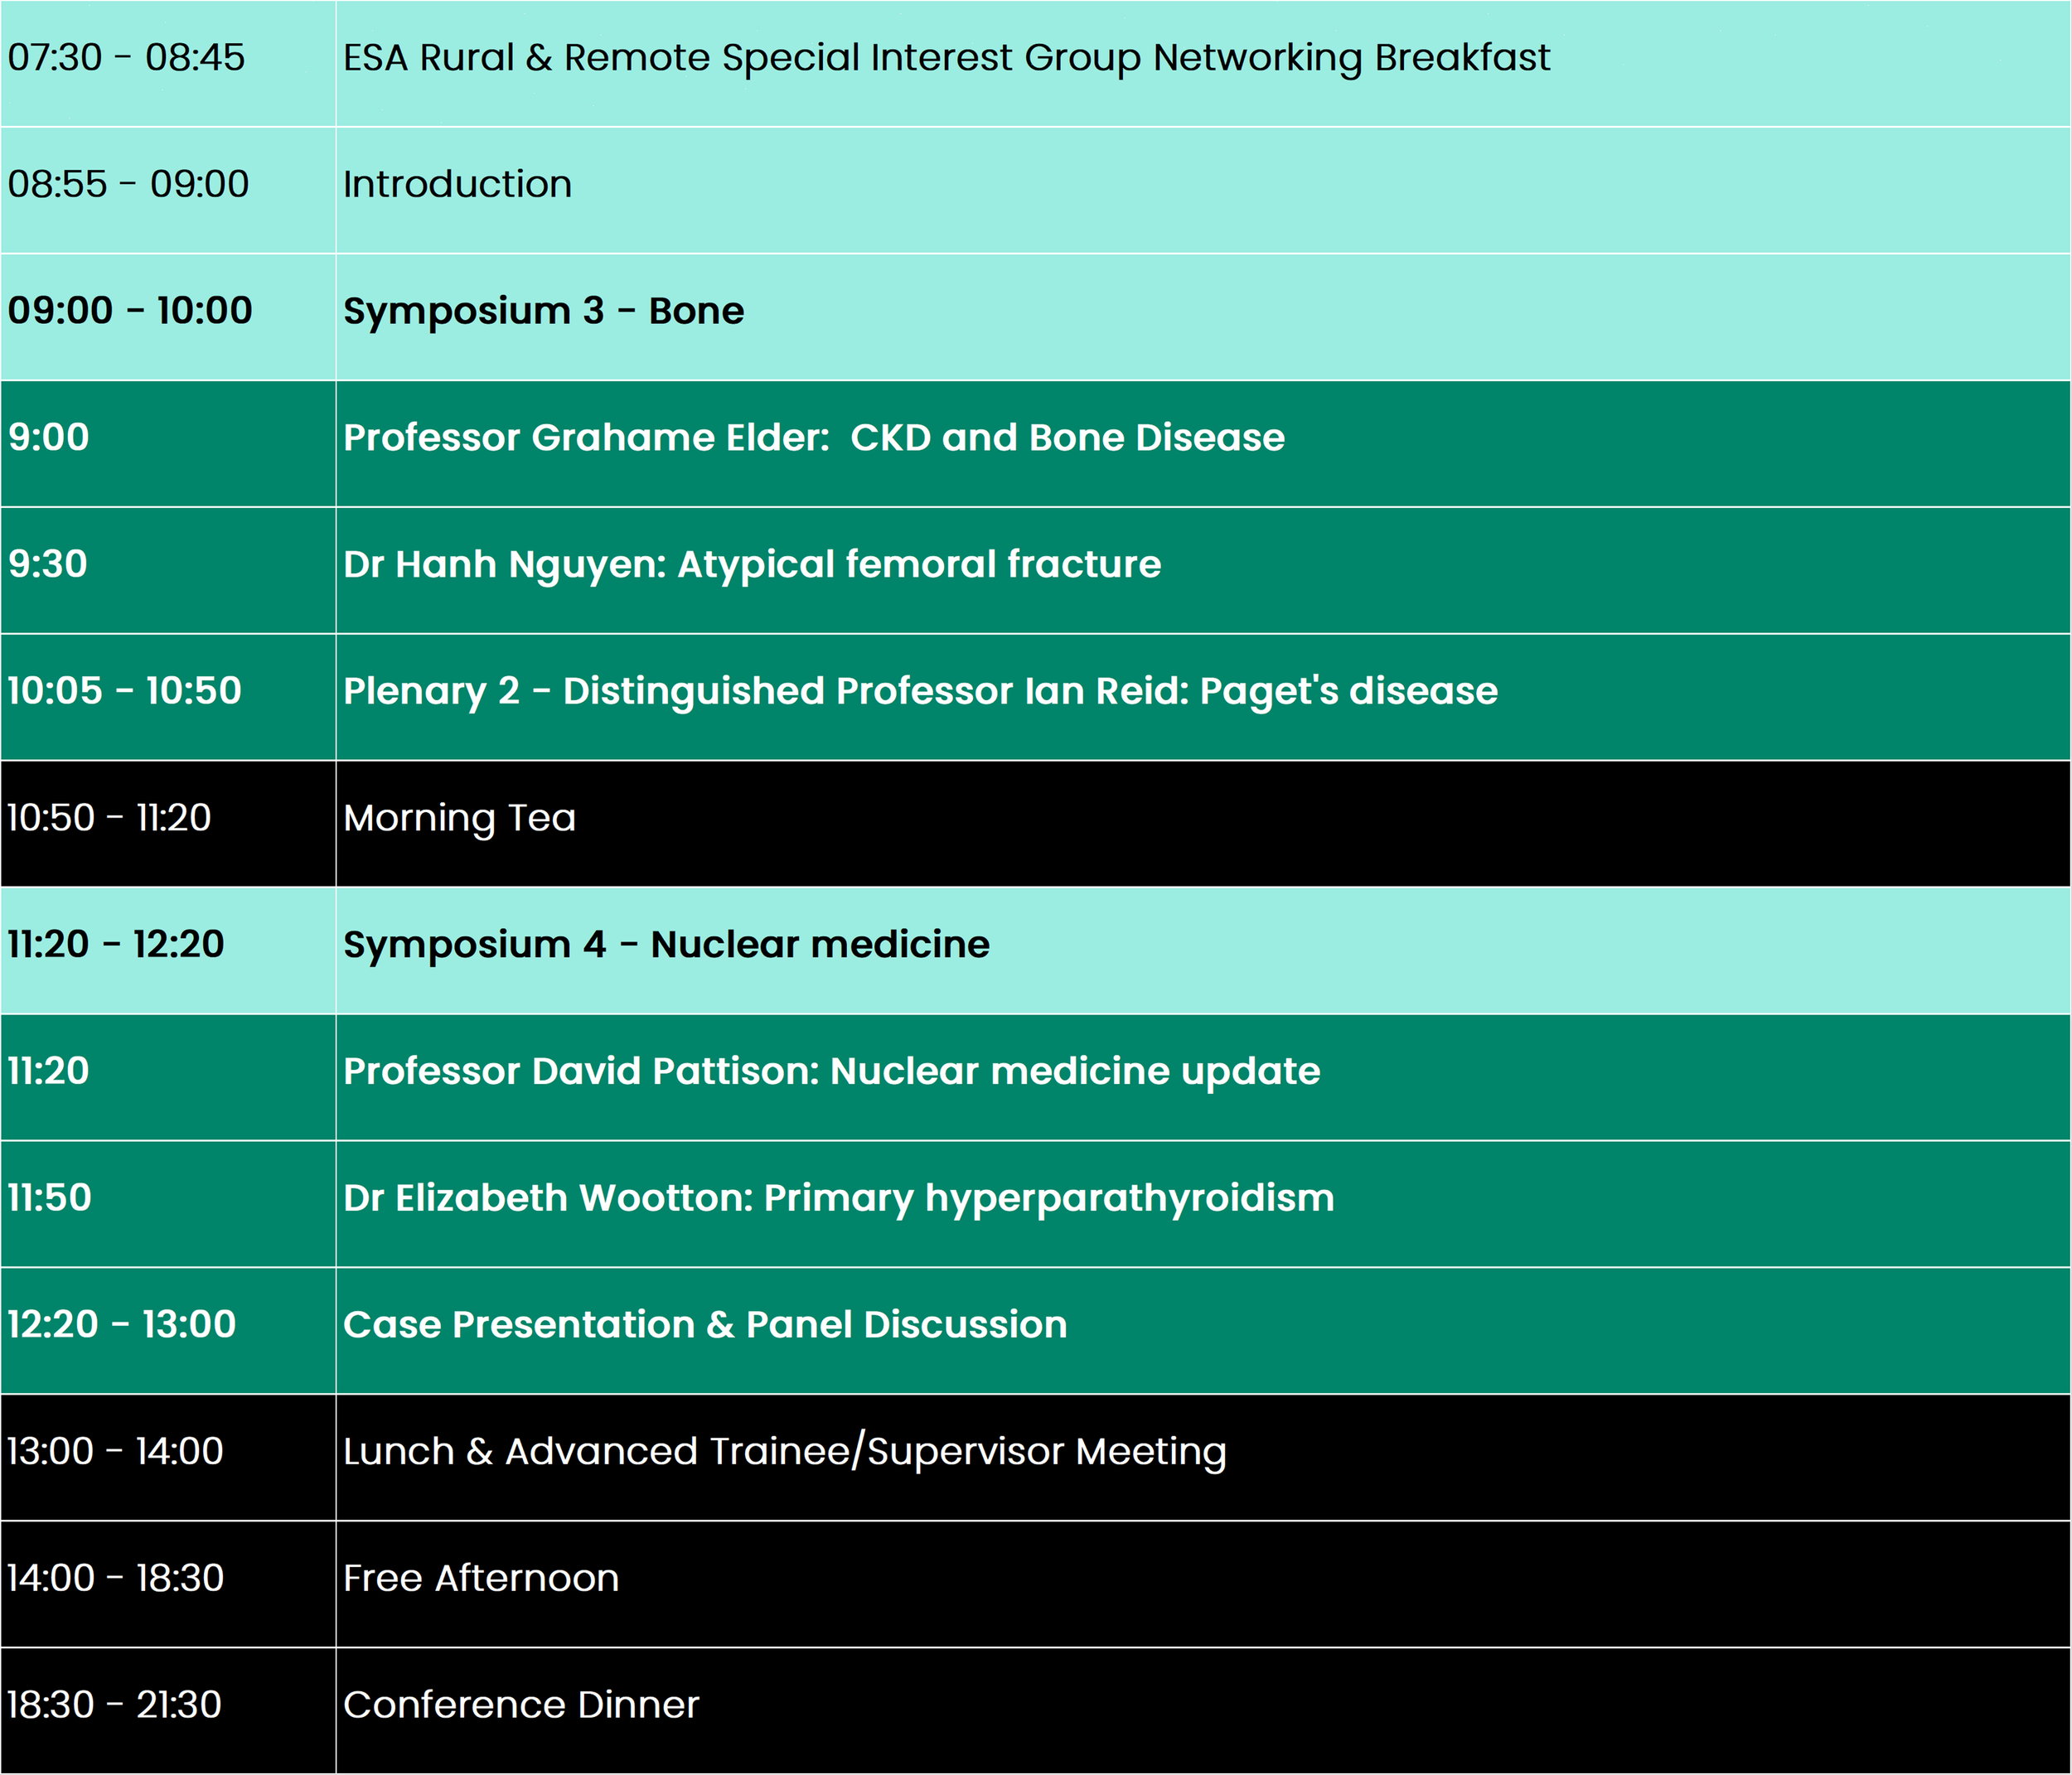Viewport: 2072px width, 1775px height.
Task: Click the 07:30 - 08:45 time cell
Action: coord(126,58)
